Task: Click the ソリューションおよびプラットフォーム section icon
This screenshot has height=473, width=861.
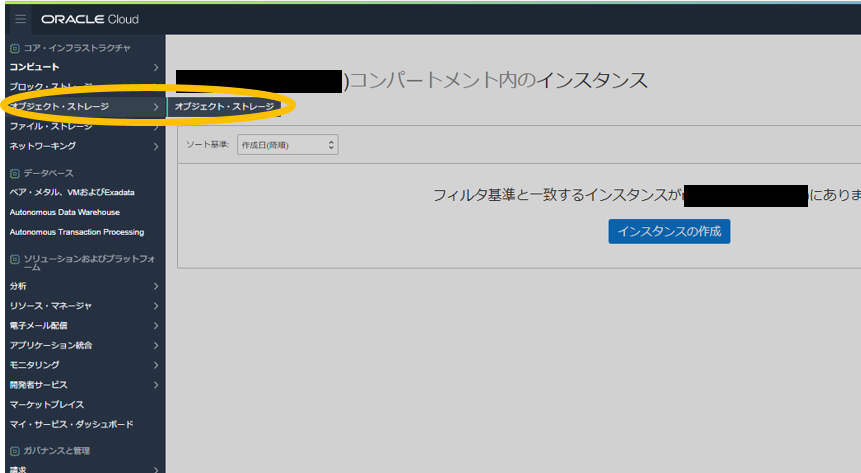Action: click(x=15, y=259)
